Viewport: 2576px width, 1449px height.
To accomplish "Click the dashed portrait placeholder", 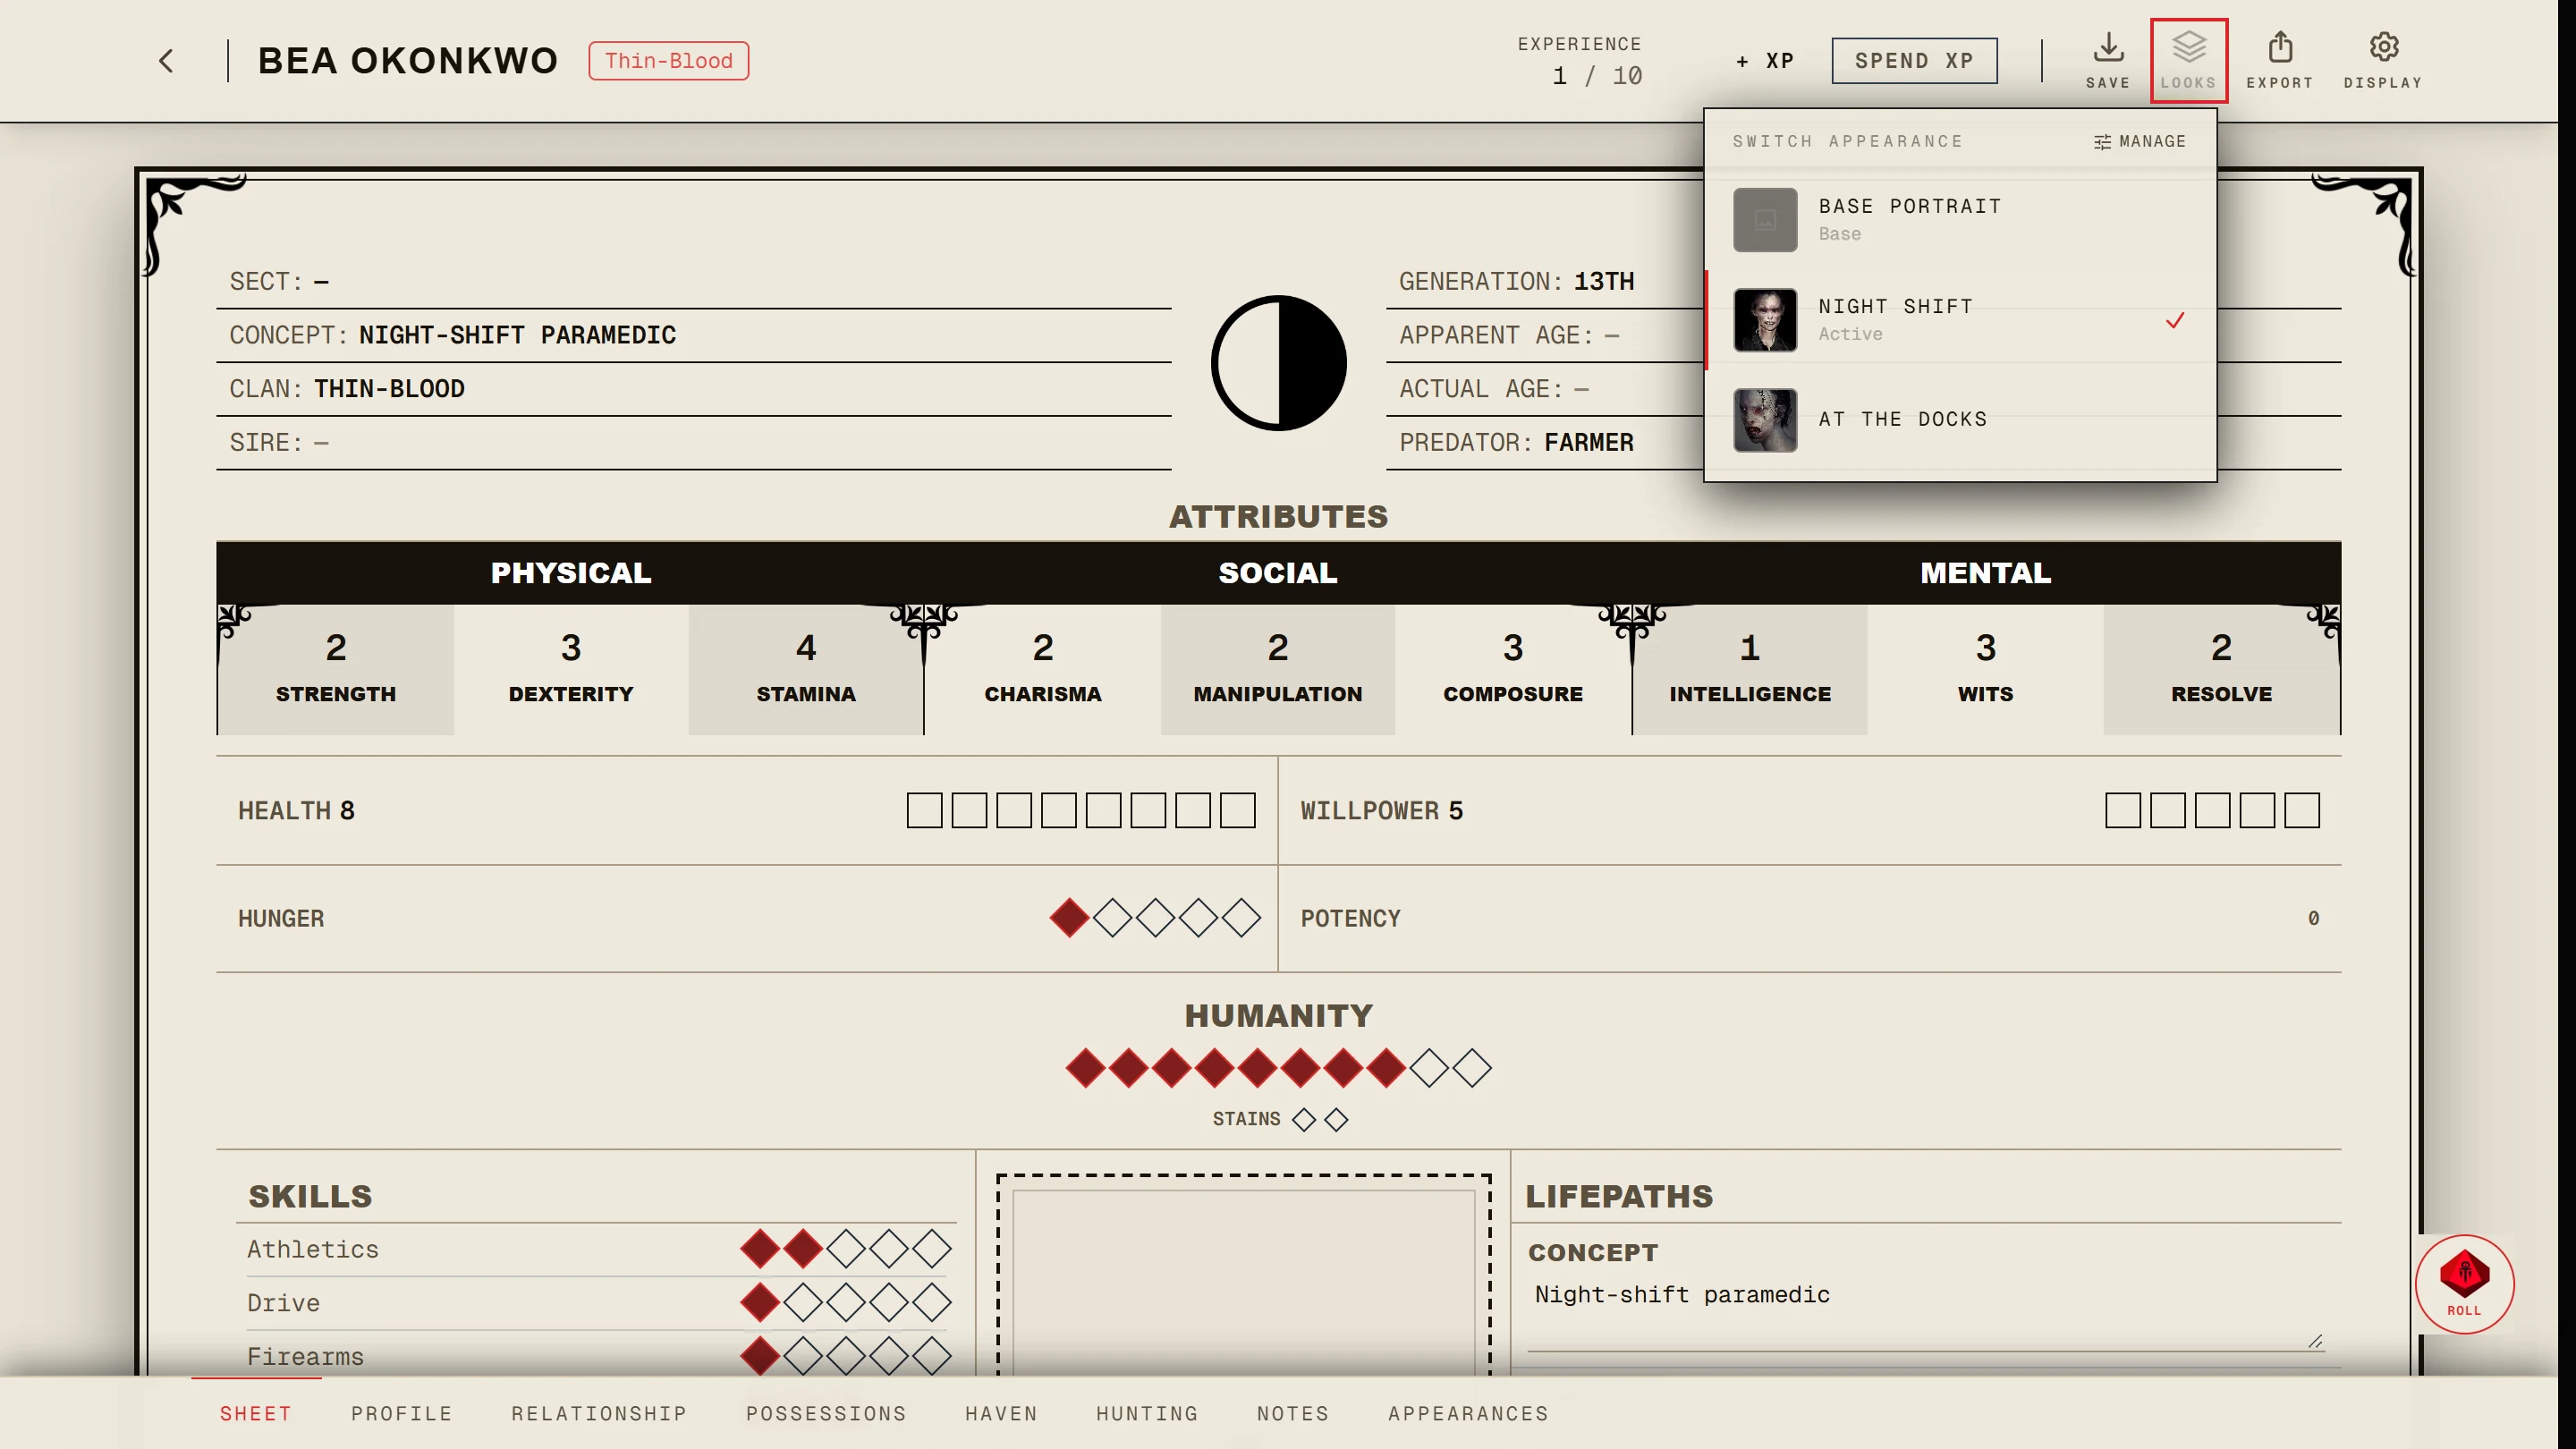I will tap(1243, 1275).
